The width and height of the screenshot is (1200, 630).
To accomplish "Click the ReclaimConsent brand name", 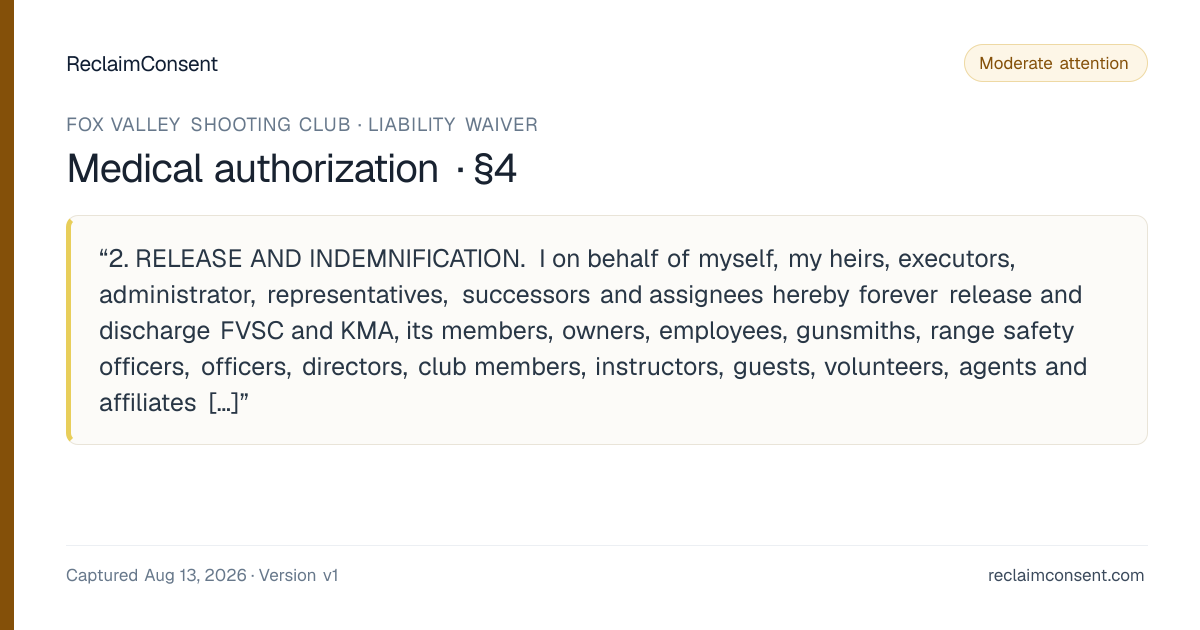I will [142, 64].
